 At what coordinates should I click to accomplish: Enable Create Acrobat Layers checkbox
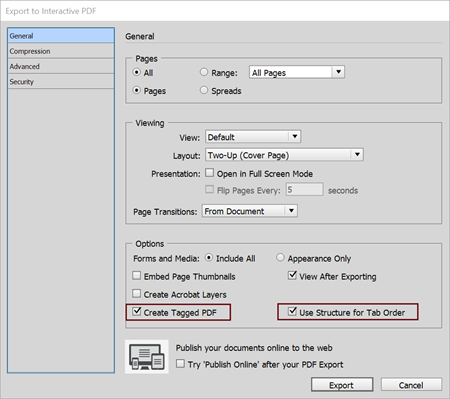pos(136,293)
